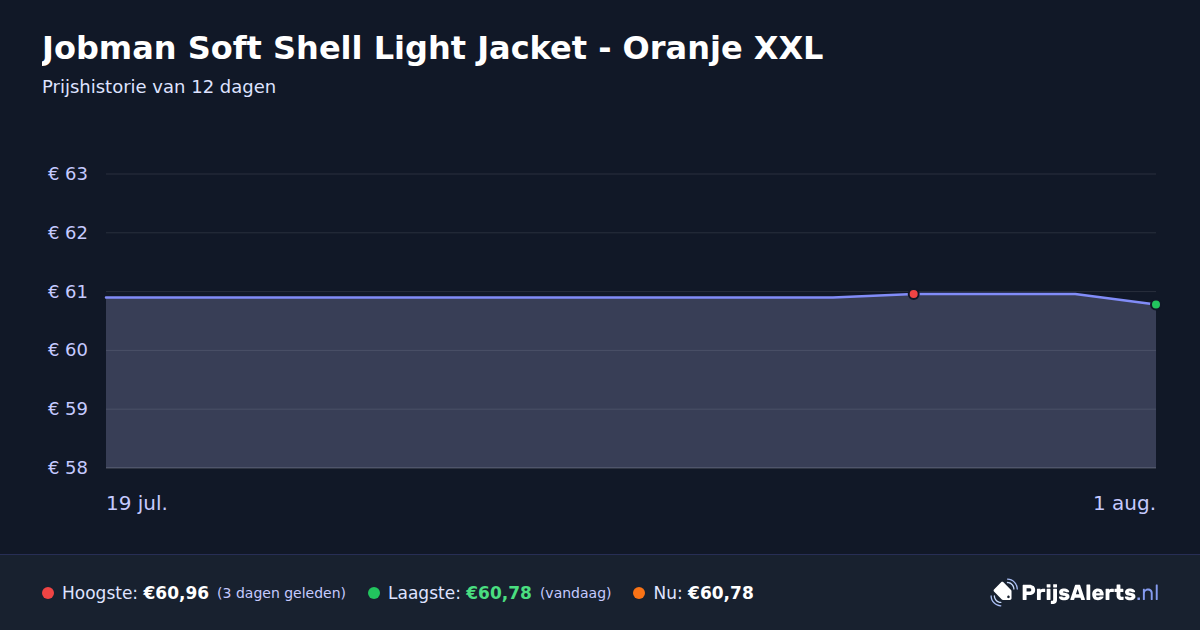Click the highest price value €60,96

pos(176,593)
